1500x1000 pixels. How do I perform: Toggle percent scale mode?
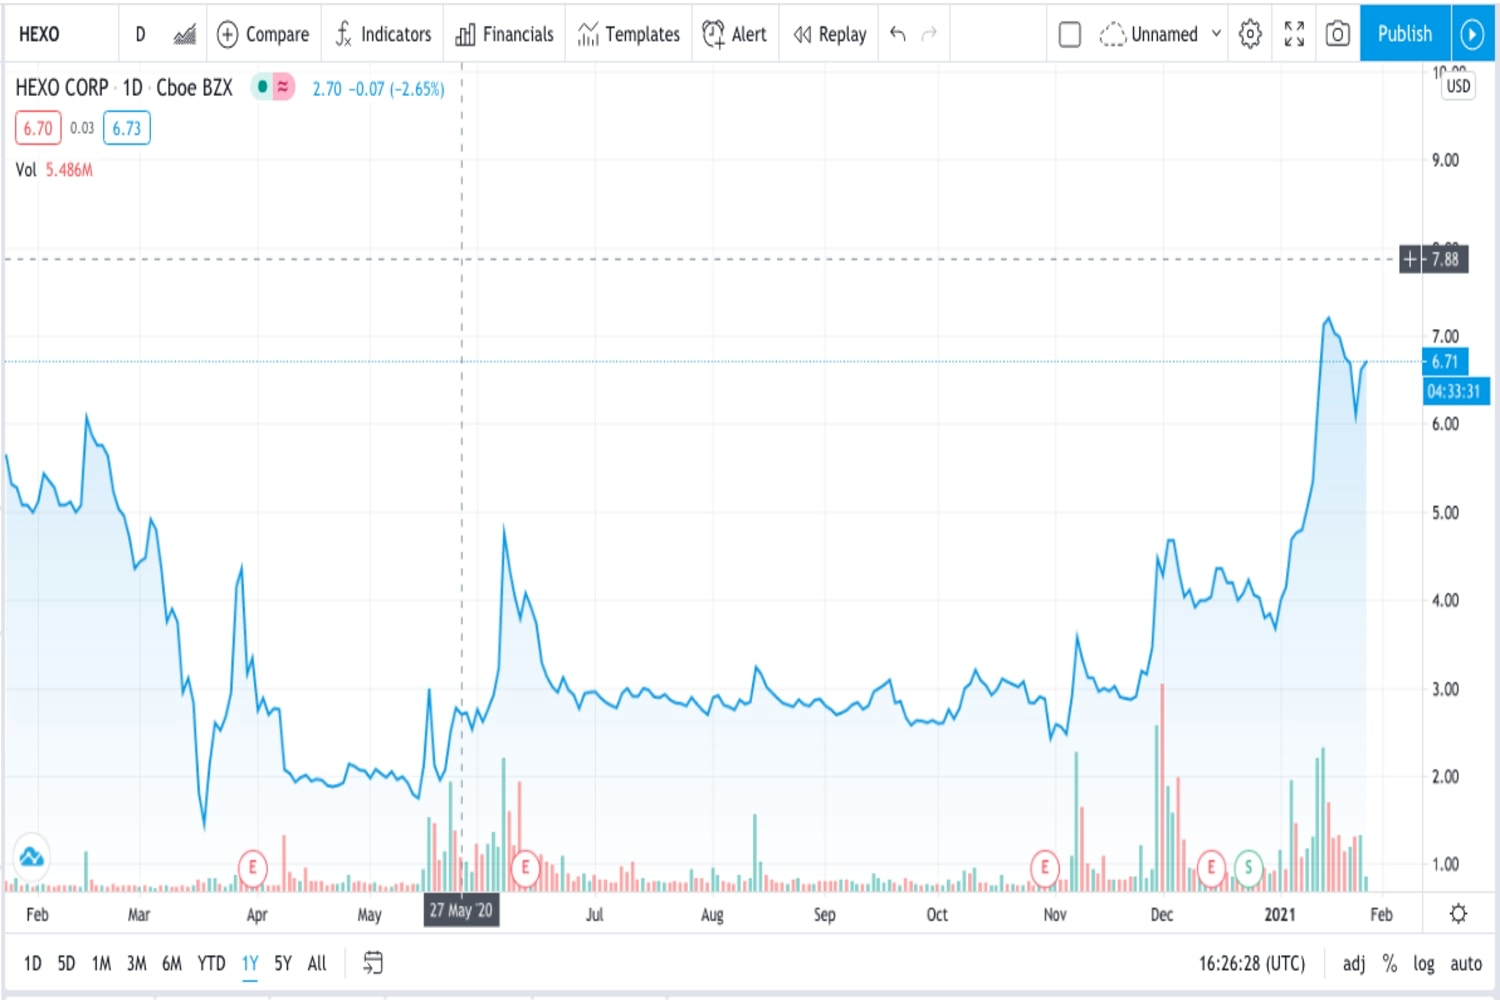1390,963
